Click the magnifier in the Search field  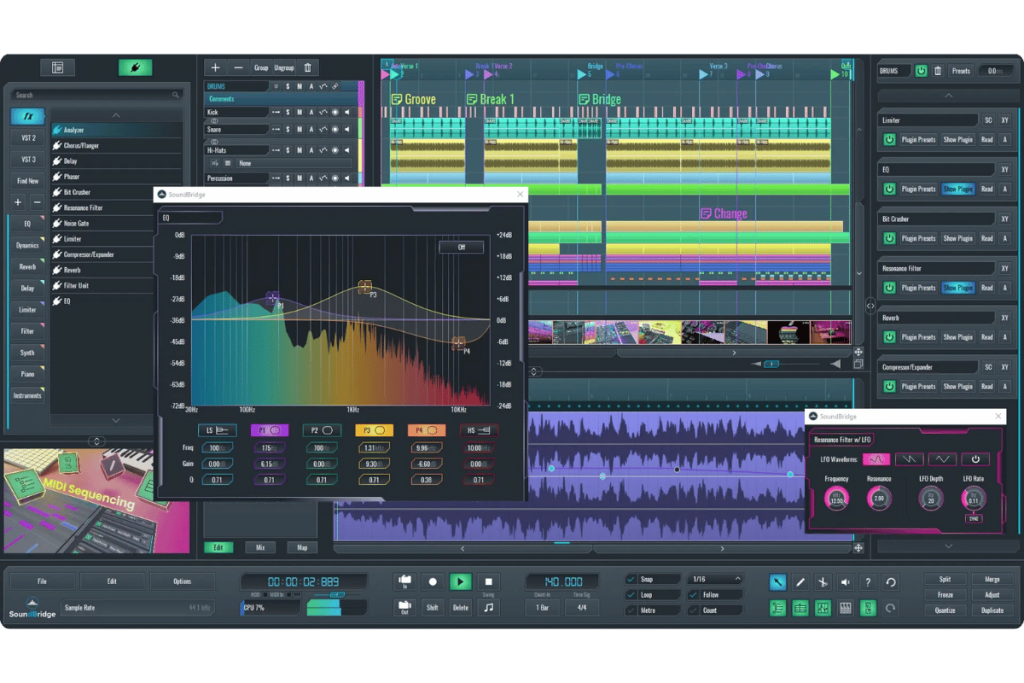point(175,95)
